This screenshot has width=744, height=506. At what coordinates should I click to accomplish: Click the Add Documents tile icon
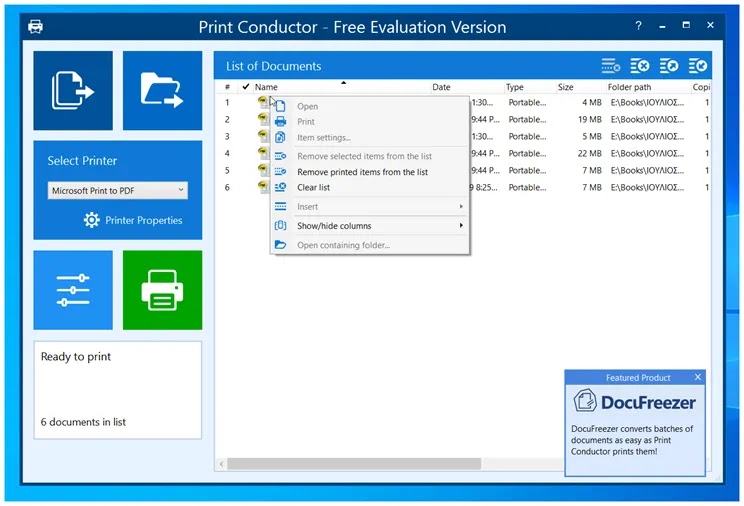[x=73, y=90]
